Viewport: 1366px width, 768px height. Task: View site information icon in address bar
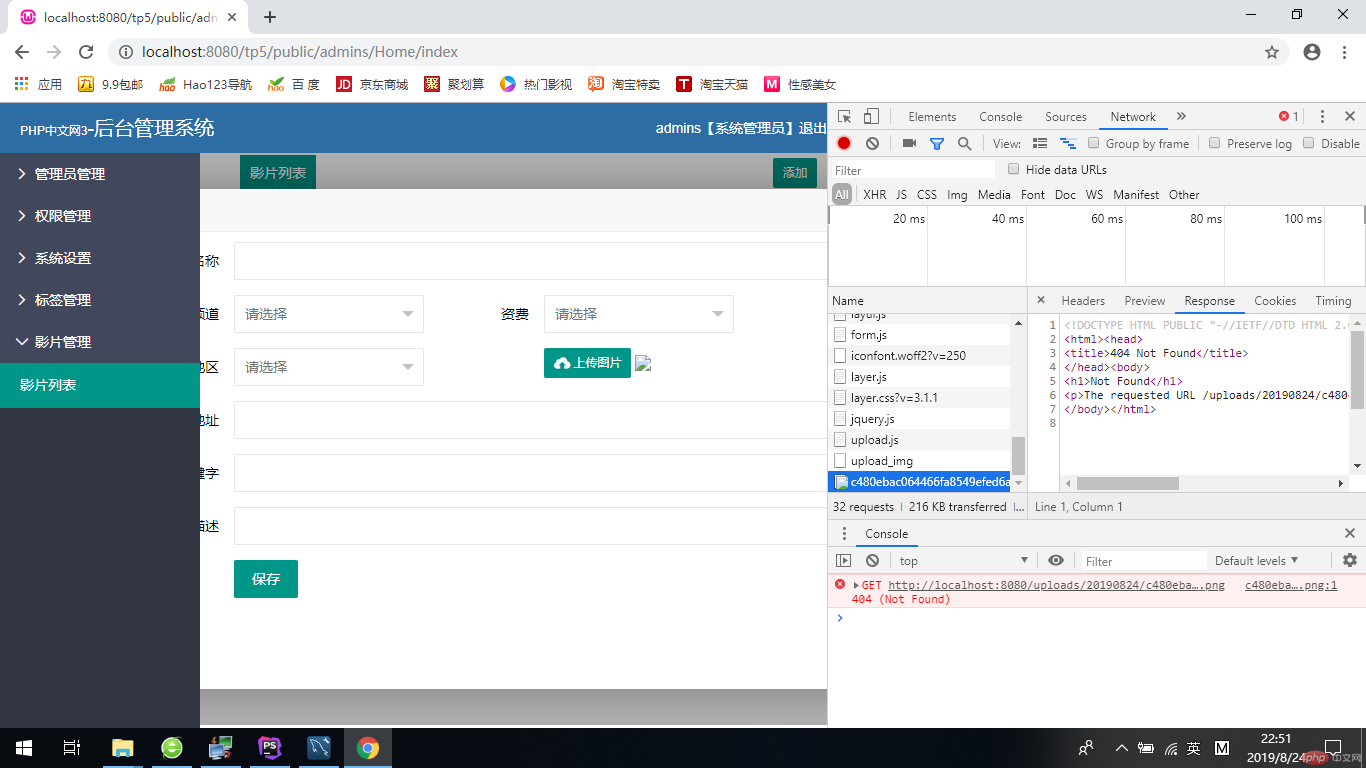point(126,52)
